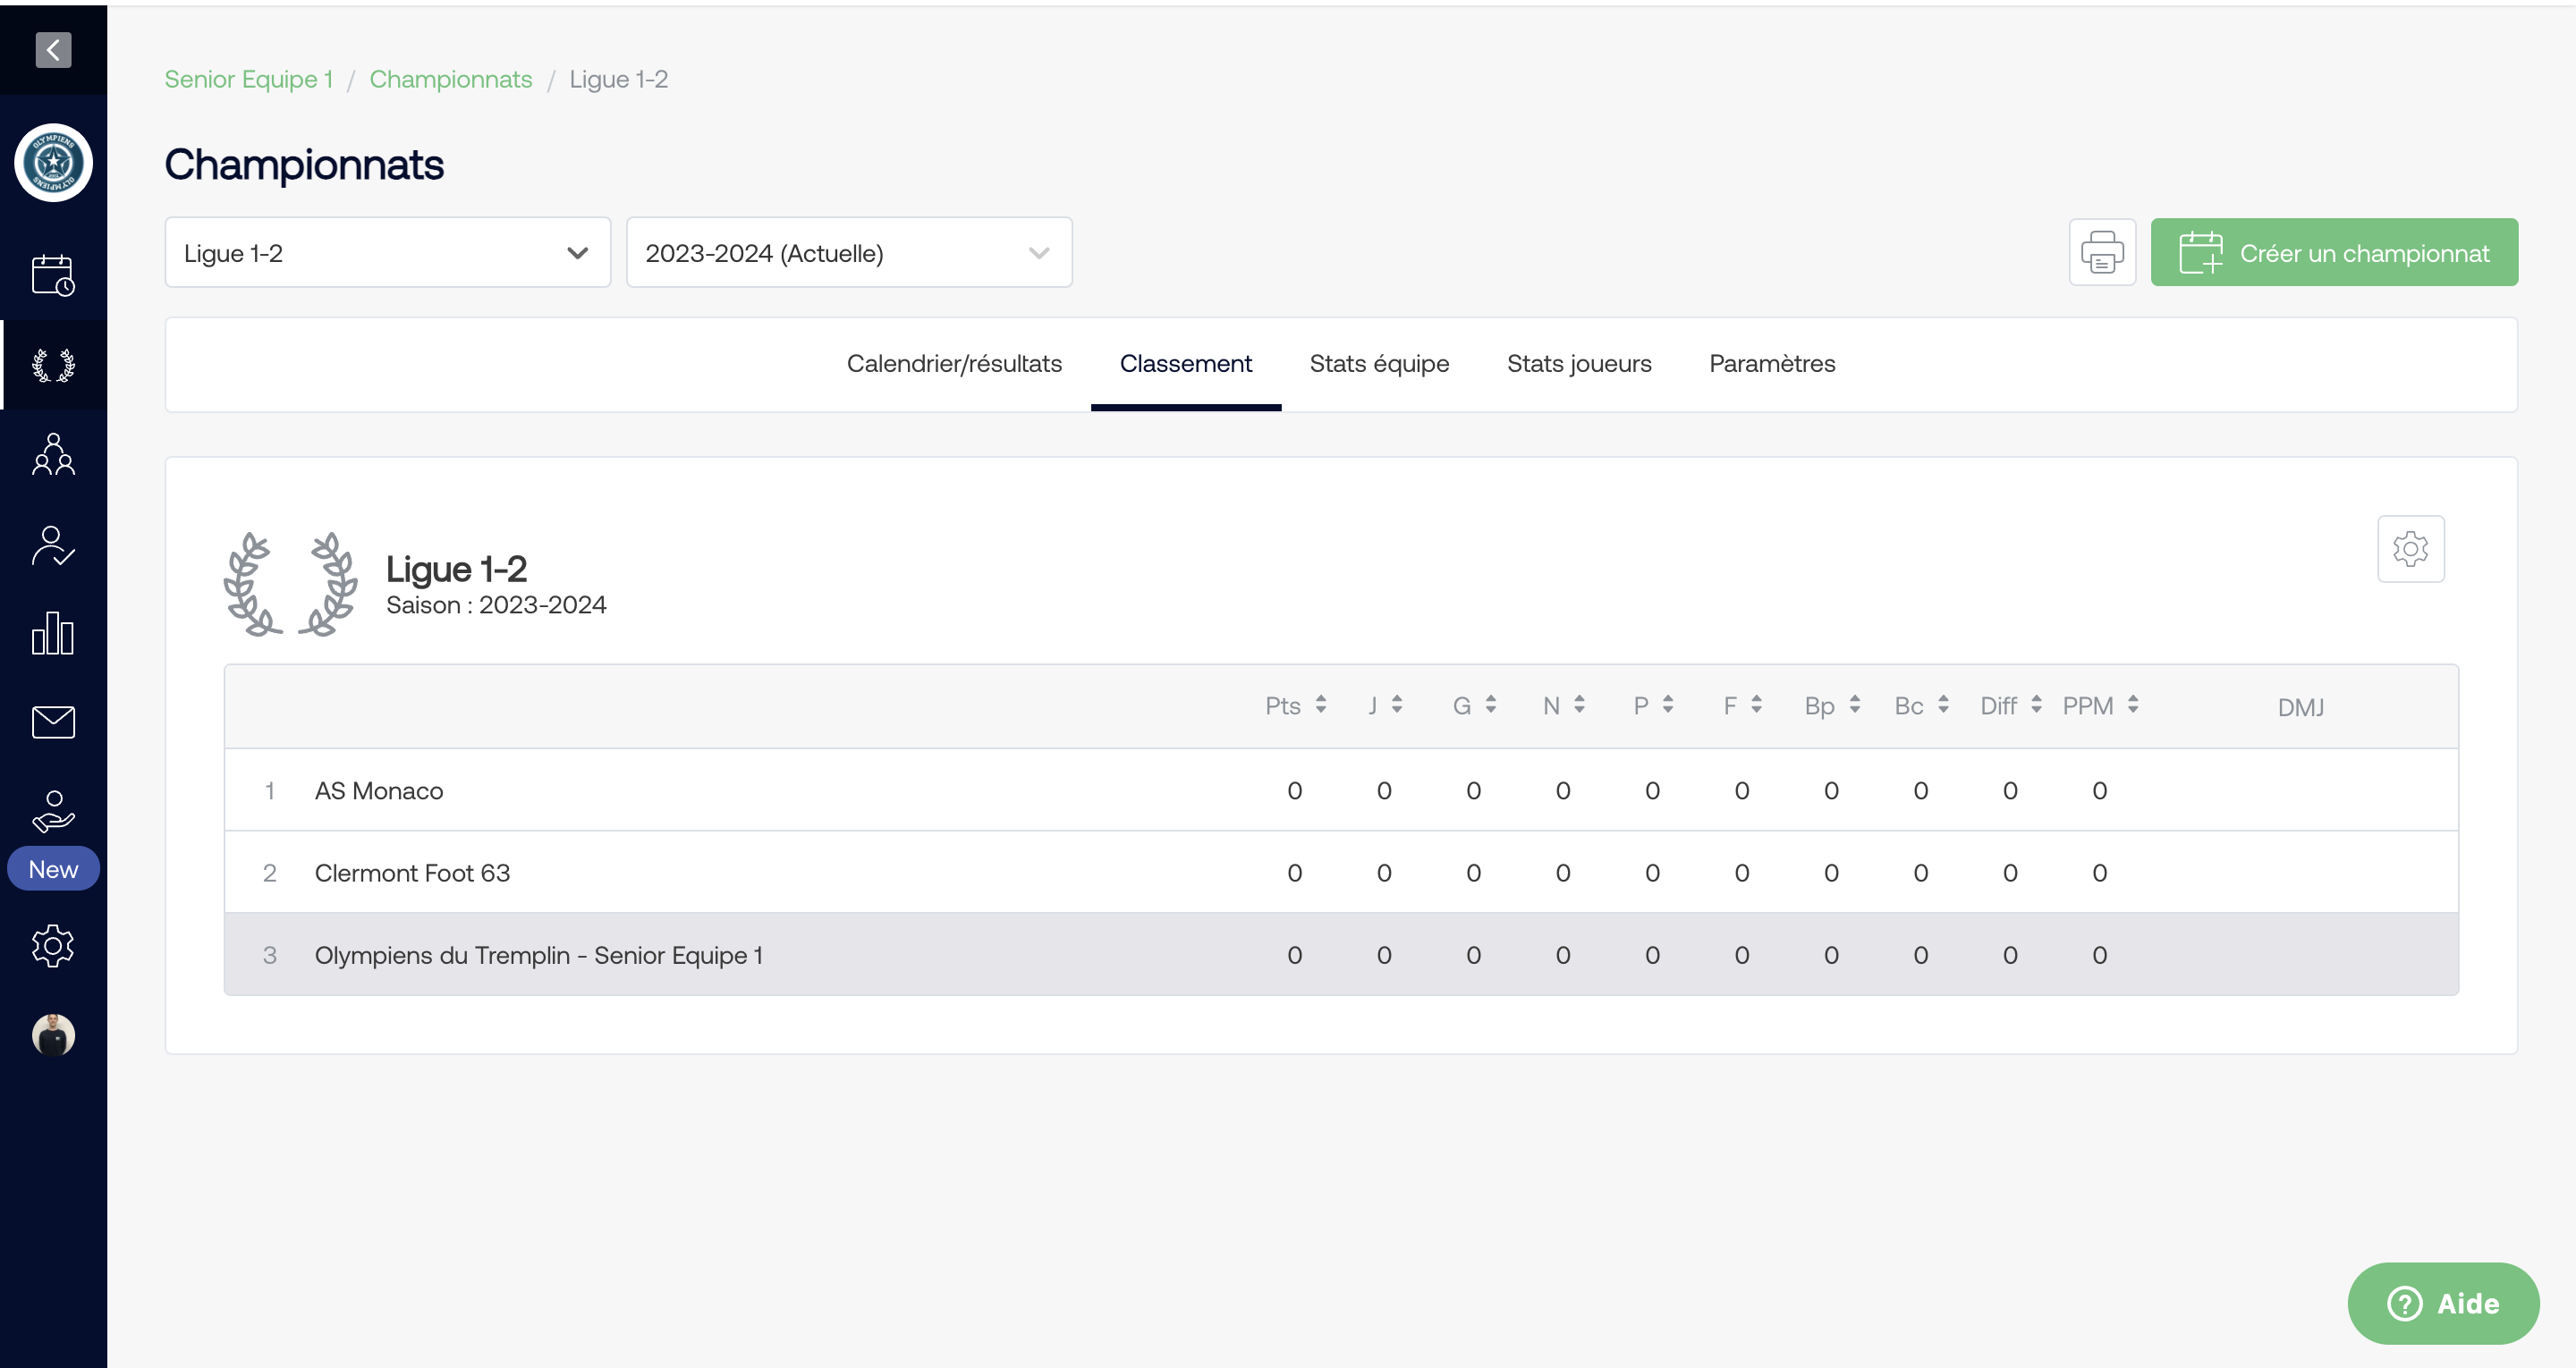This screenshot has height=1368, width=2576.
Task: Click the Ligue 1-2 table title
Action: pos(456,568)
